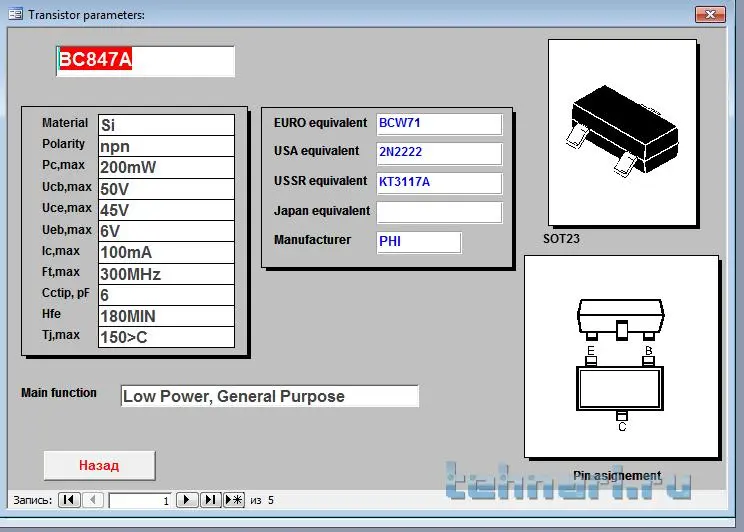Screen dimensions: 744x532
Task: Click the Material label
Action: click(65, 122)
